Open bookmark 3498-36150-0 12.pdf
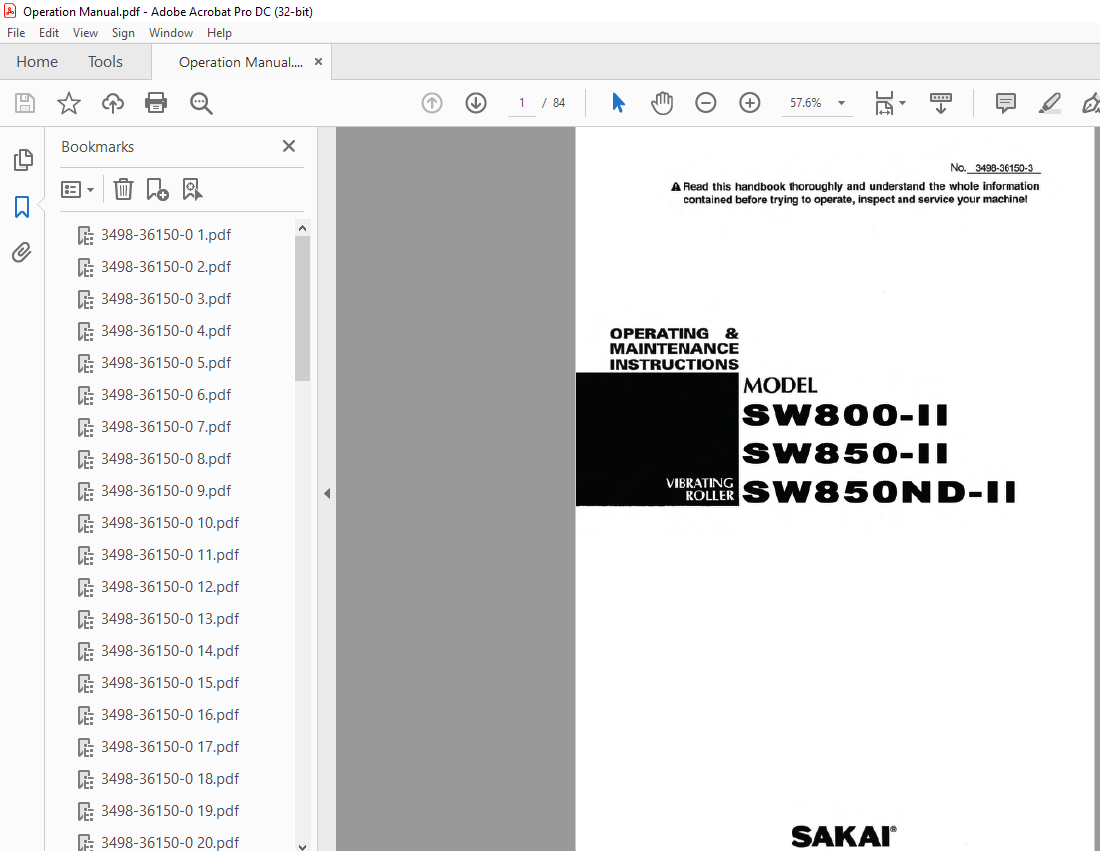The height and width of the screenshot is (851, 1100). [x=170, y=587]
